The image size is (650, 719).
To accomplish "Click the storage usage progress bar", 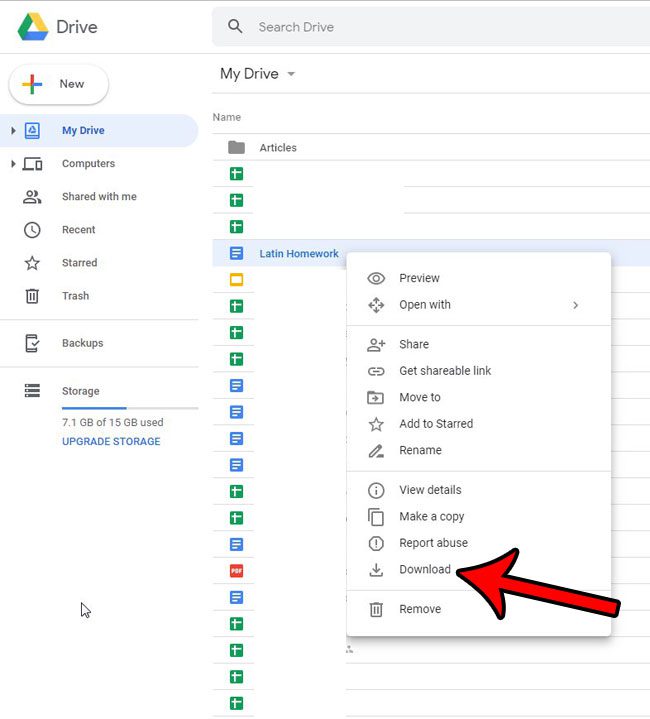I will click(x=129, y=408).
